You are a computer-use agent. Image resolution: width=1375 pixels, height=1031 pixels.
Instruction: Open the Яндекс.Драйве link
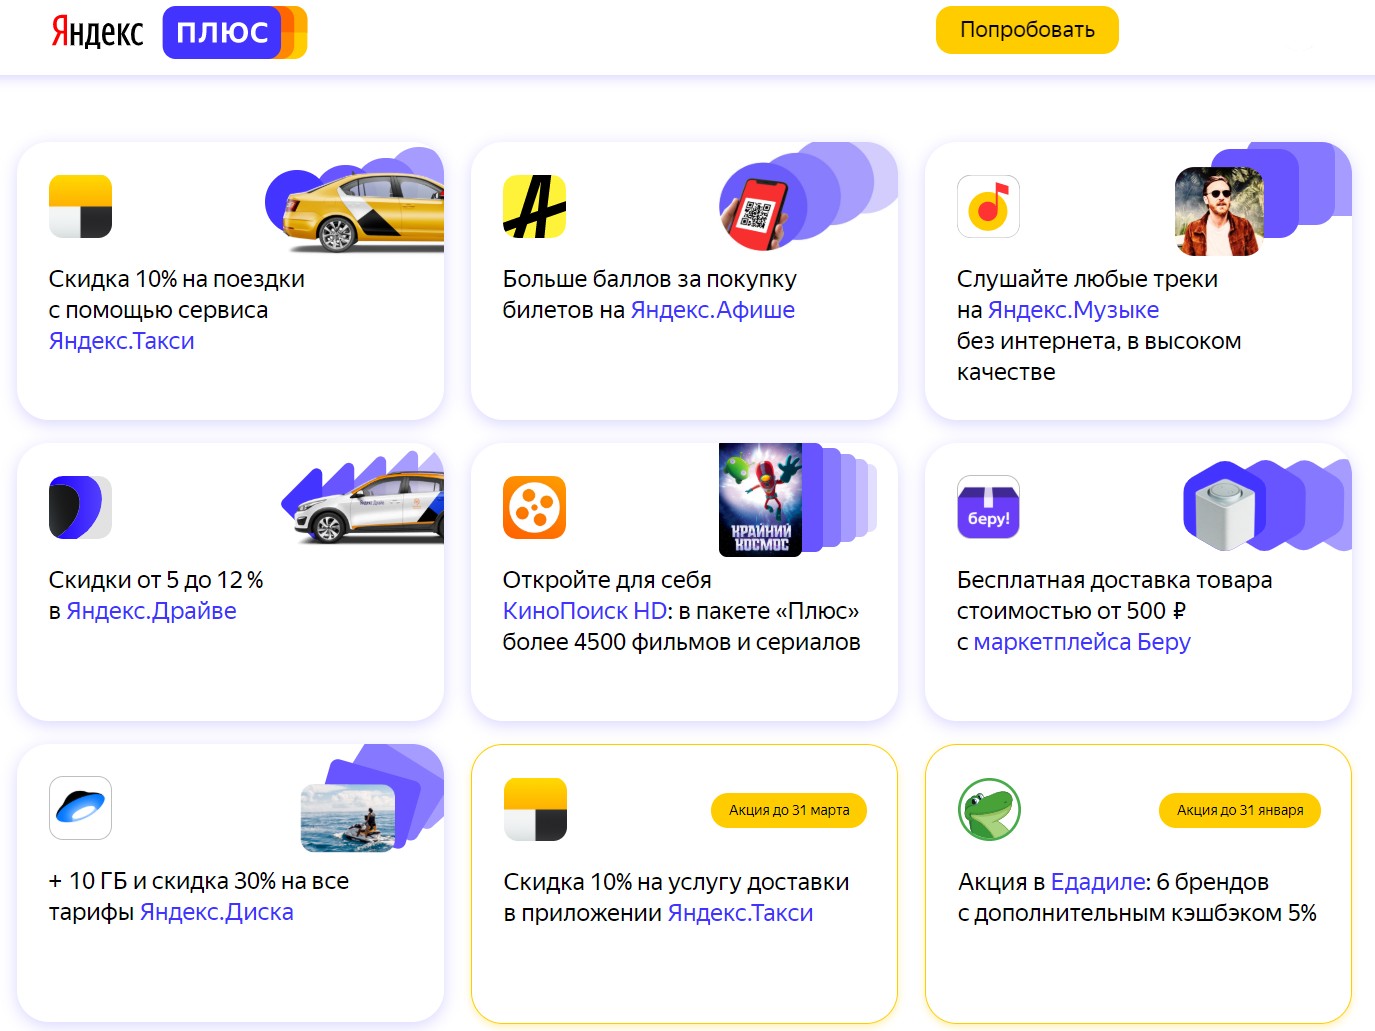pos(152,611)
